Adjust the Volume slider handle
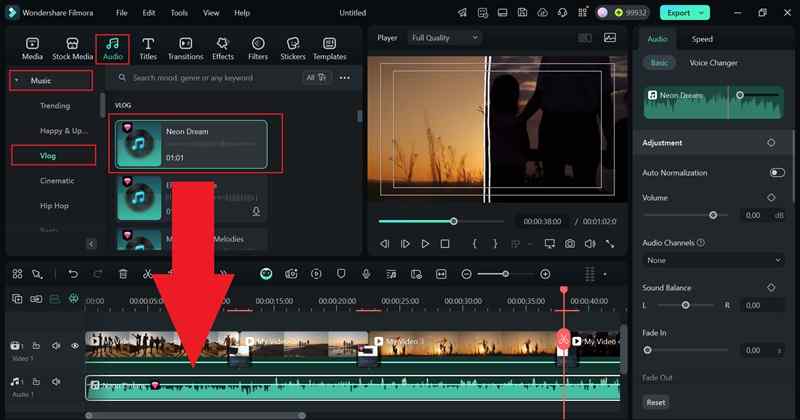The height and width of the screenshot is (420, 800). (x=713, y=215)
